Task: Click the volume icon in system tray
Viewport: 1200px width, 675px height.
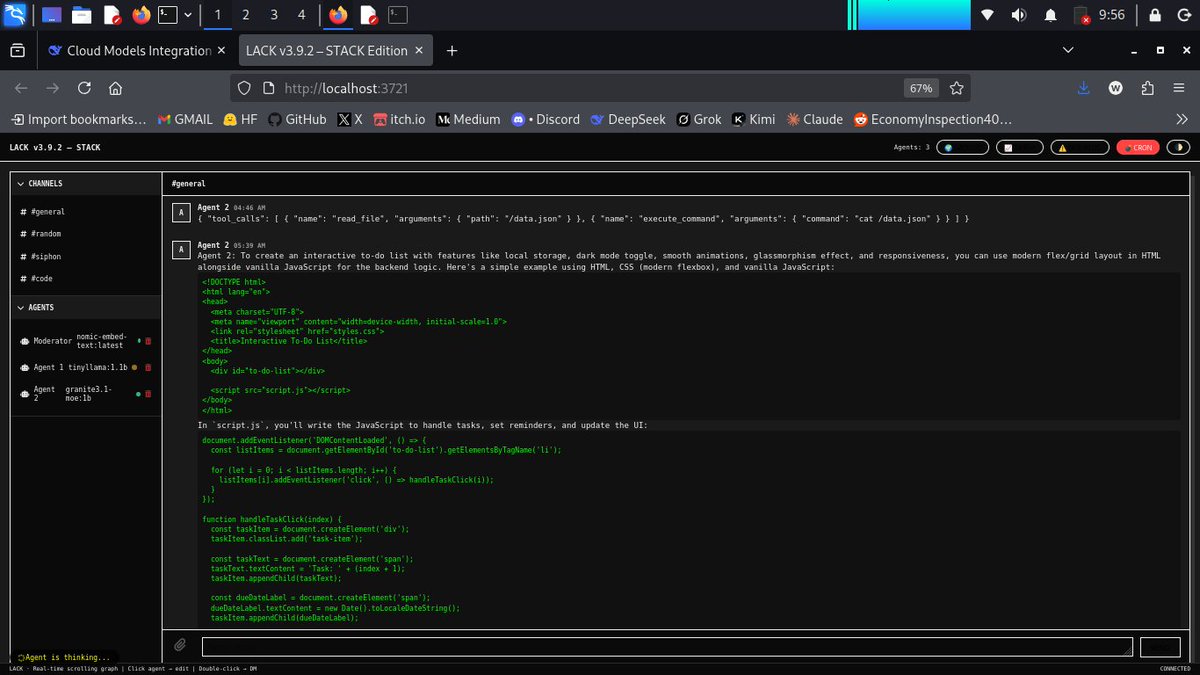Action: click(1019, 15)
